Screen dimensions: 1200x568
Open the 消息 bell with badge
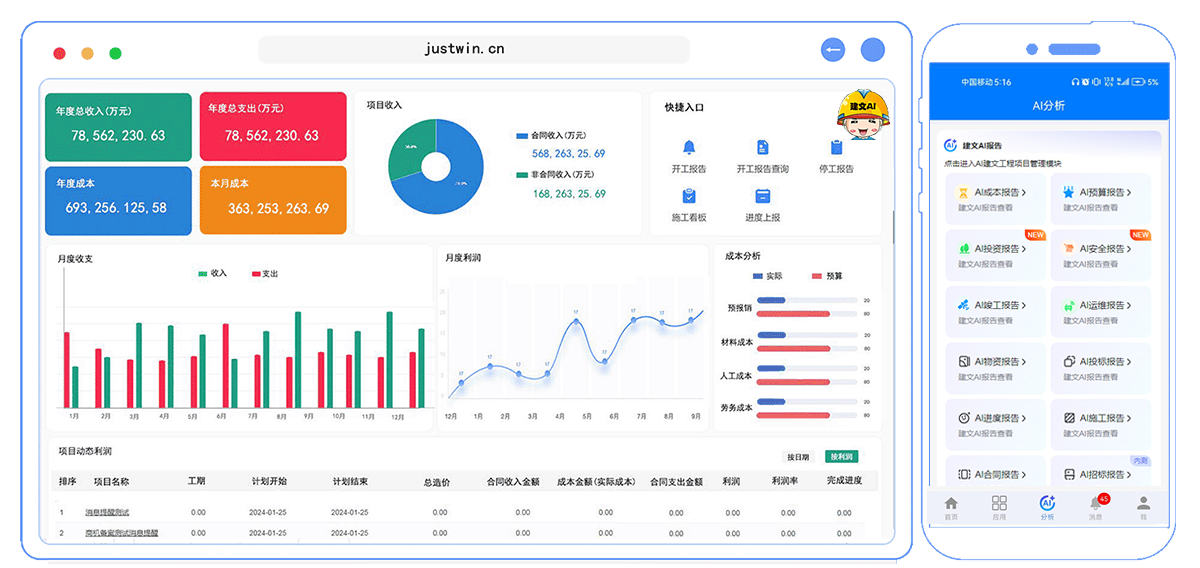click(1096, 504)
